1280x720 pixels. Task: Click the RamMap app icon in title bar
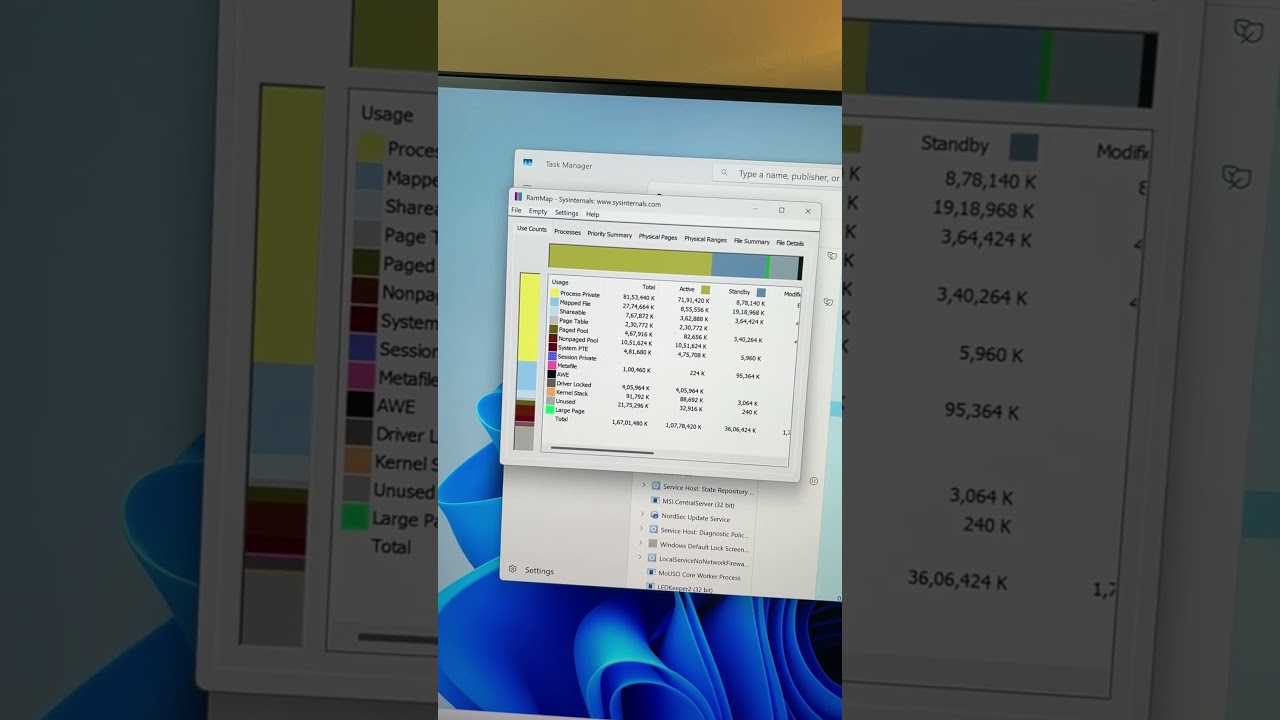[x=518, y=197]
